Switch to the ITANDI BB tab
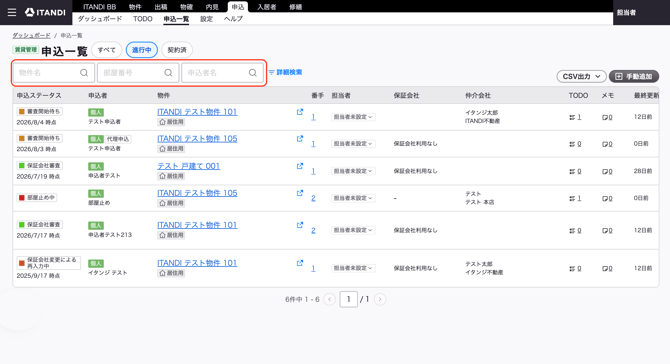The width and height of the screenshot is (670, 364). point(100,7)
